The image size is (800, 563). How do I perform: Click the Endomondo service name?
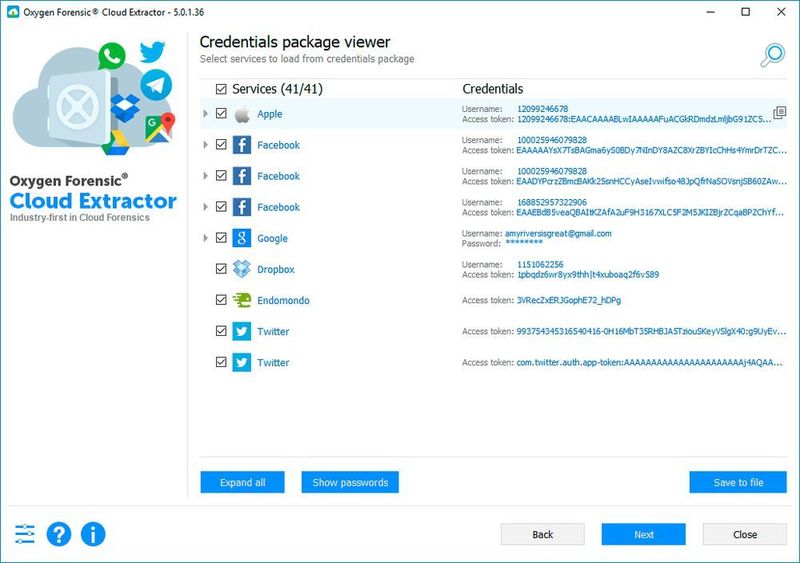click(283, 300)
